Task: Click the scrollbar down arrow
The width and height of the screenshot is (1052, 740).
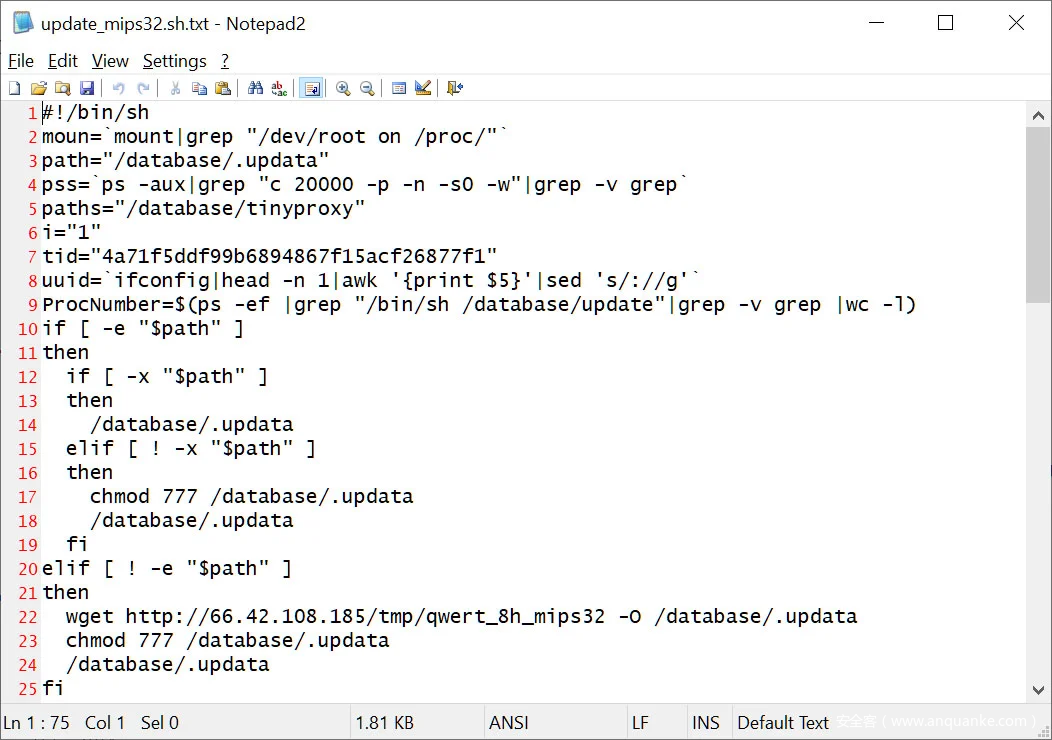Action: (x=1038, y=690)
